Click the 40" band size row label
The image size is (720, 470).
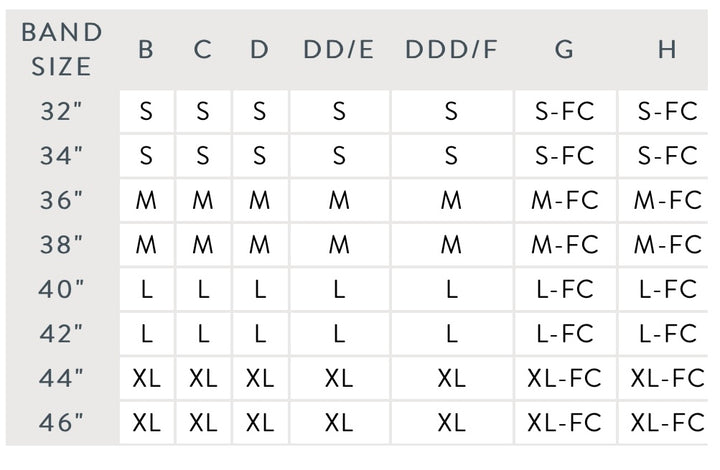pyautogui.click(x=62, y=289)
